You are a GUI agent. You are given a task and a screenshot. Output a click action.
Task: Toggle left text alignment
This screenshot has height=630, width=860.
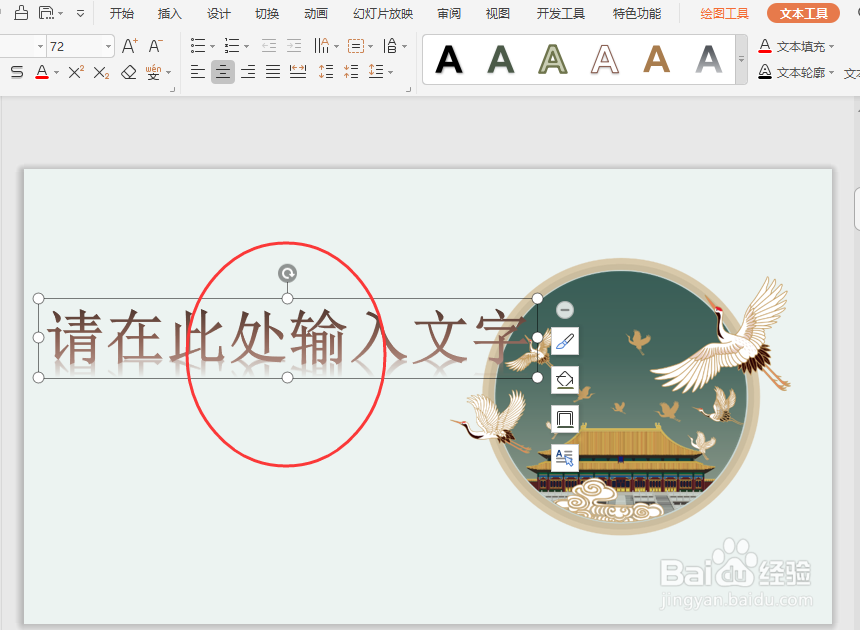tap(197, 71)
